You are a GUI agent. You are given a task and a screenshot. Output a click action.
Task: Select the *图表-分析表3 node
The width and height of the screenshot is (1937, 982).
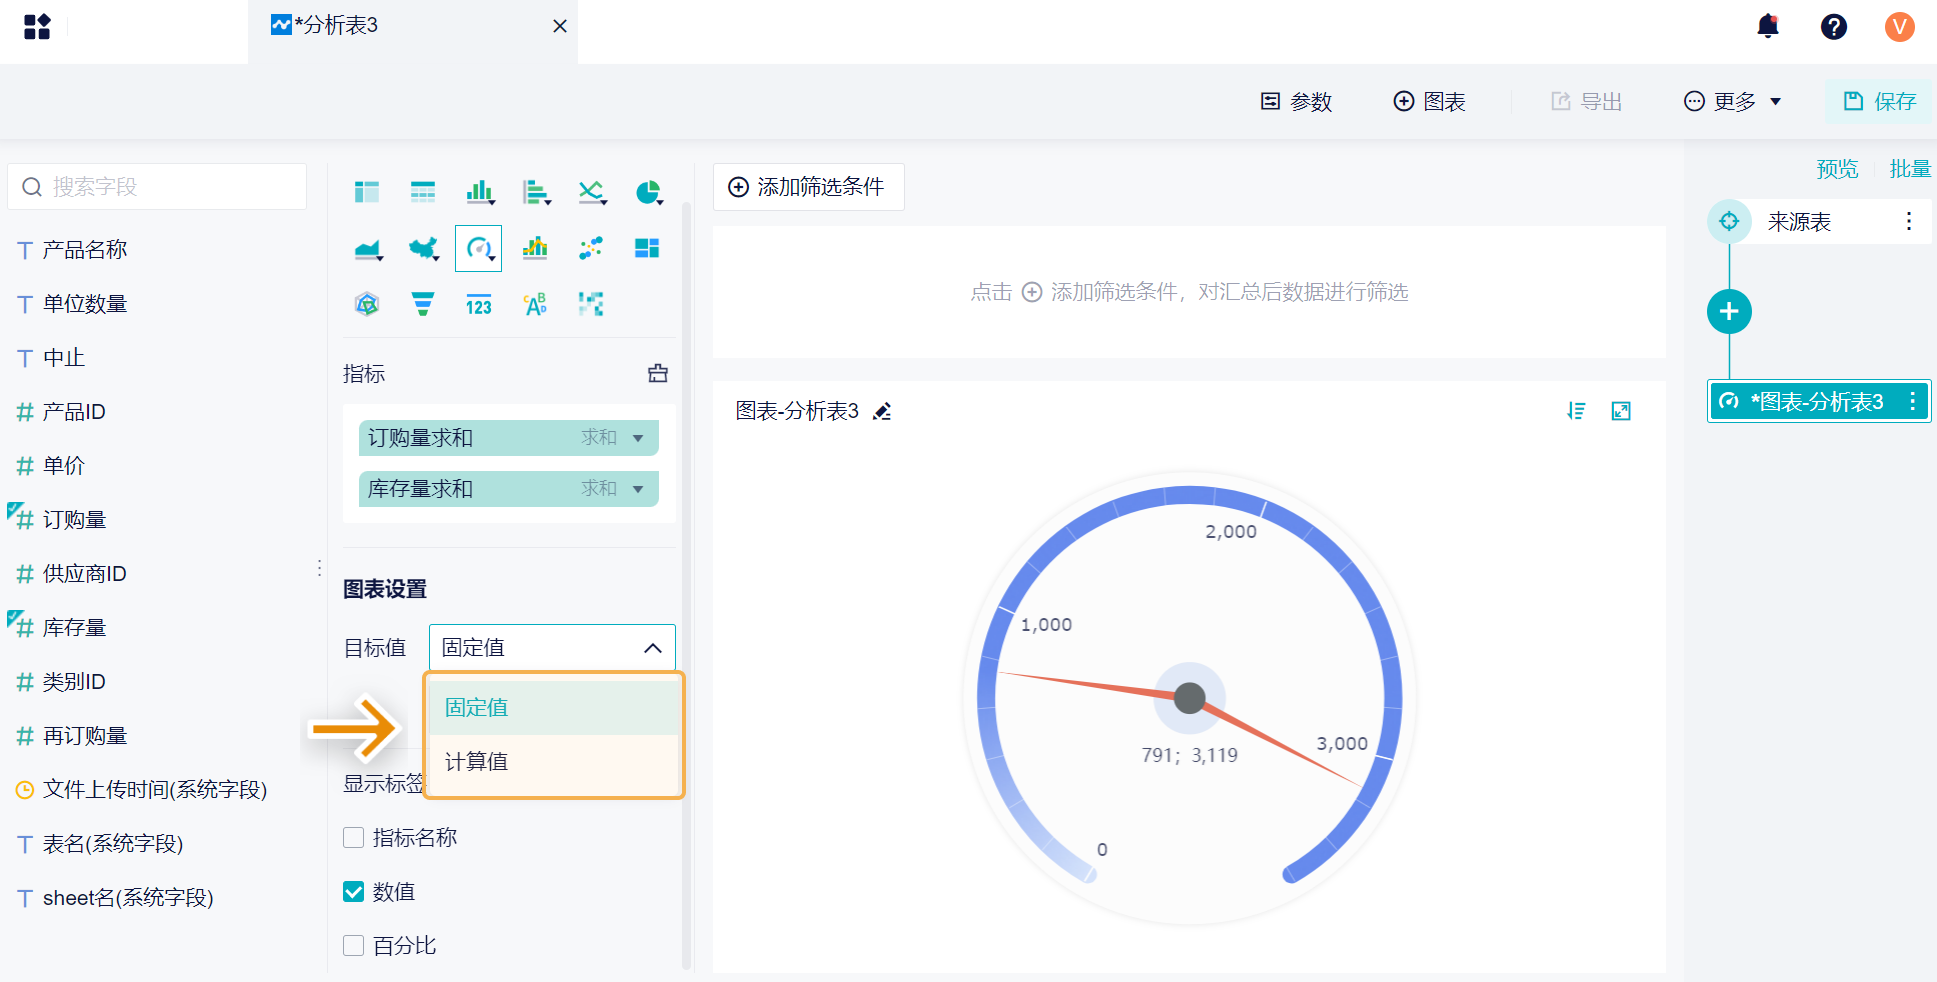(1818, 402)
